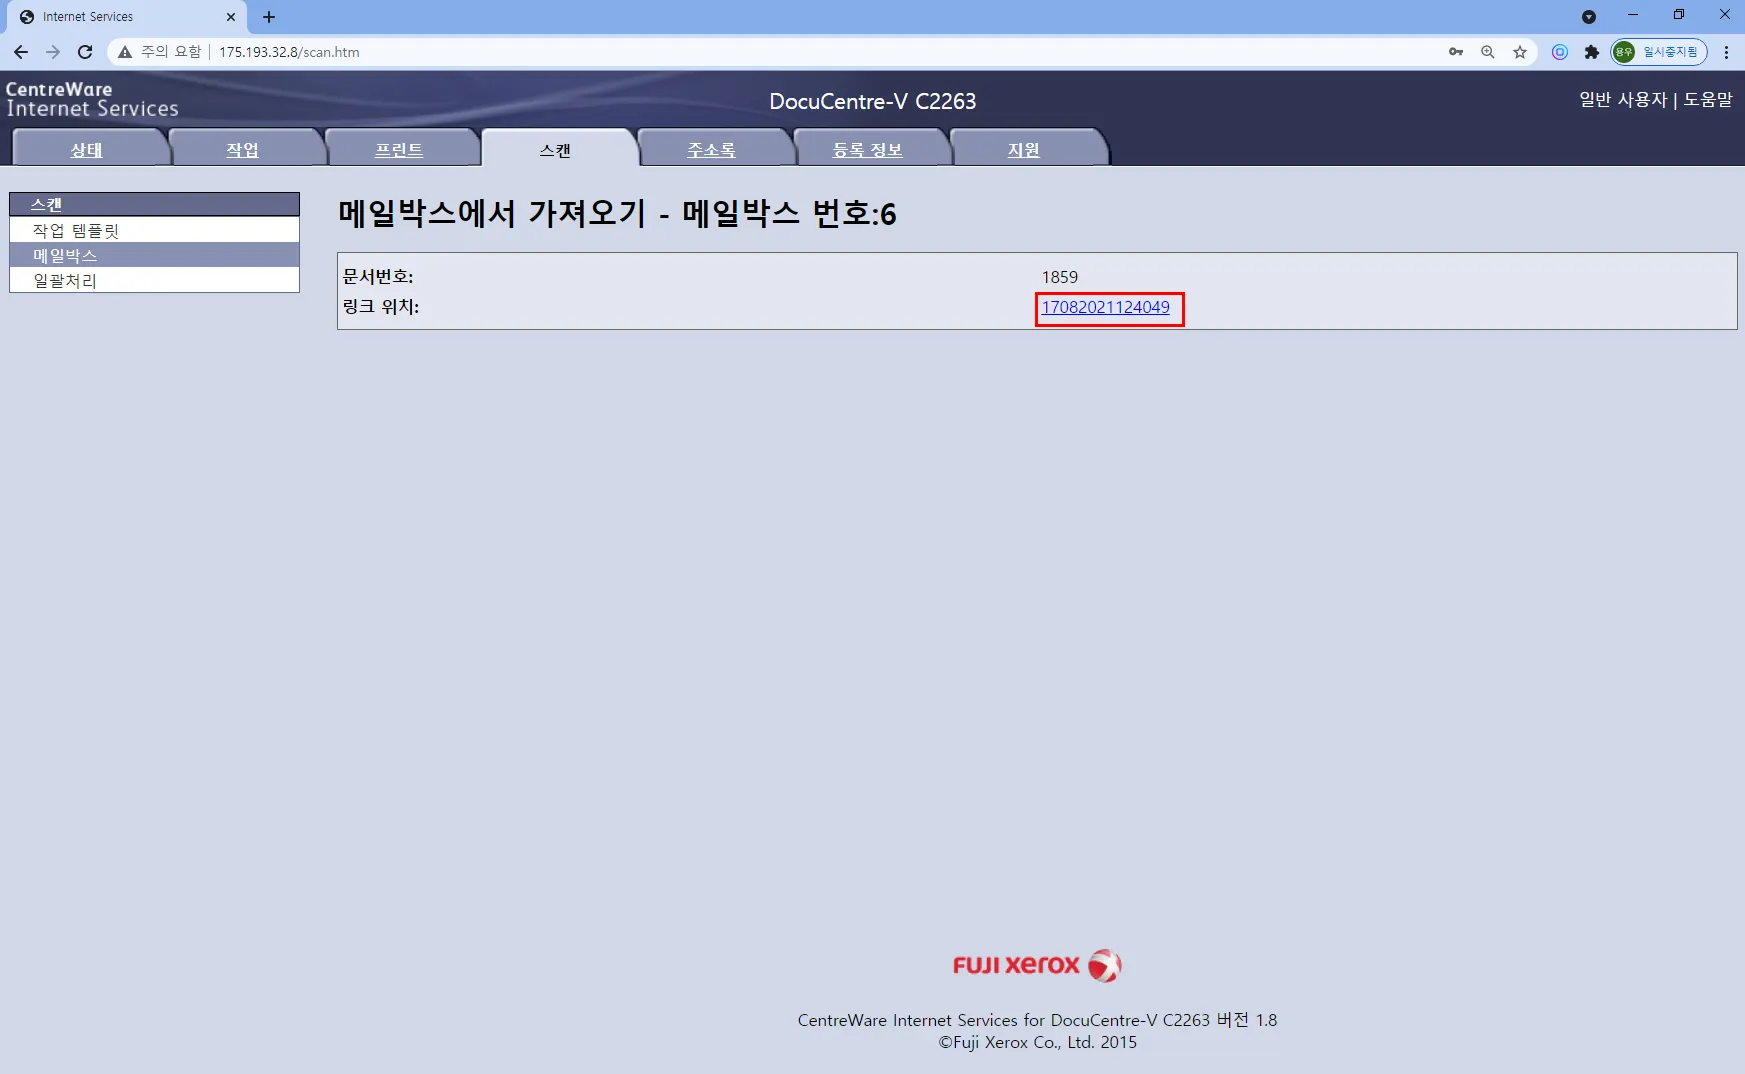Image resolution: width=1745 pixels, height=1074 pixels.
Task: Select 메일박스 in the sidebar
Action: (x=154, y=255)
